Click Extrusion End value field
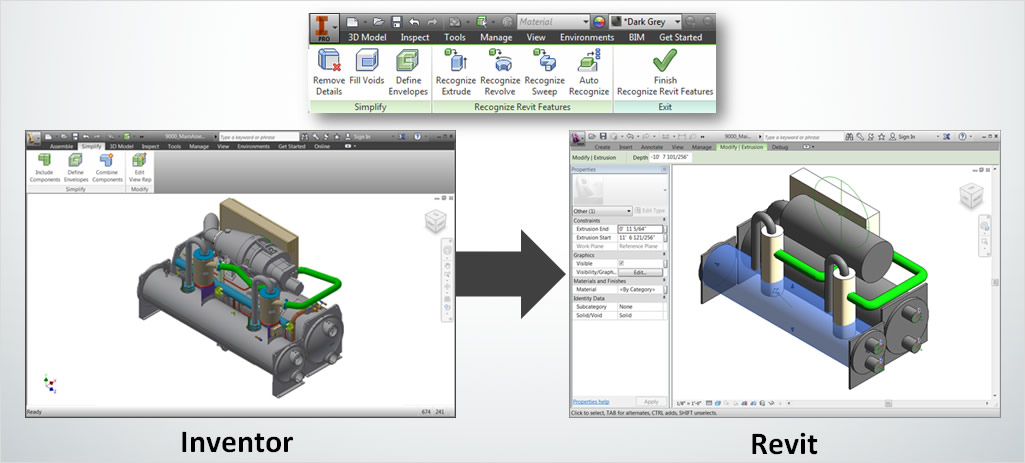 tap(641, 229)
